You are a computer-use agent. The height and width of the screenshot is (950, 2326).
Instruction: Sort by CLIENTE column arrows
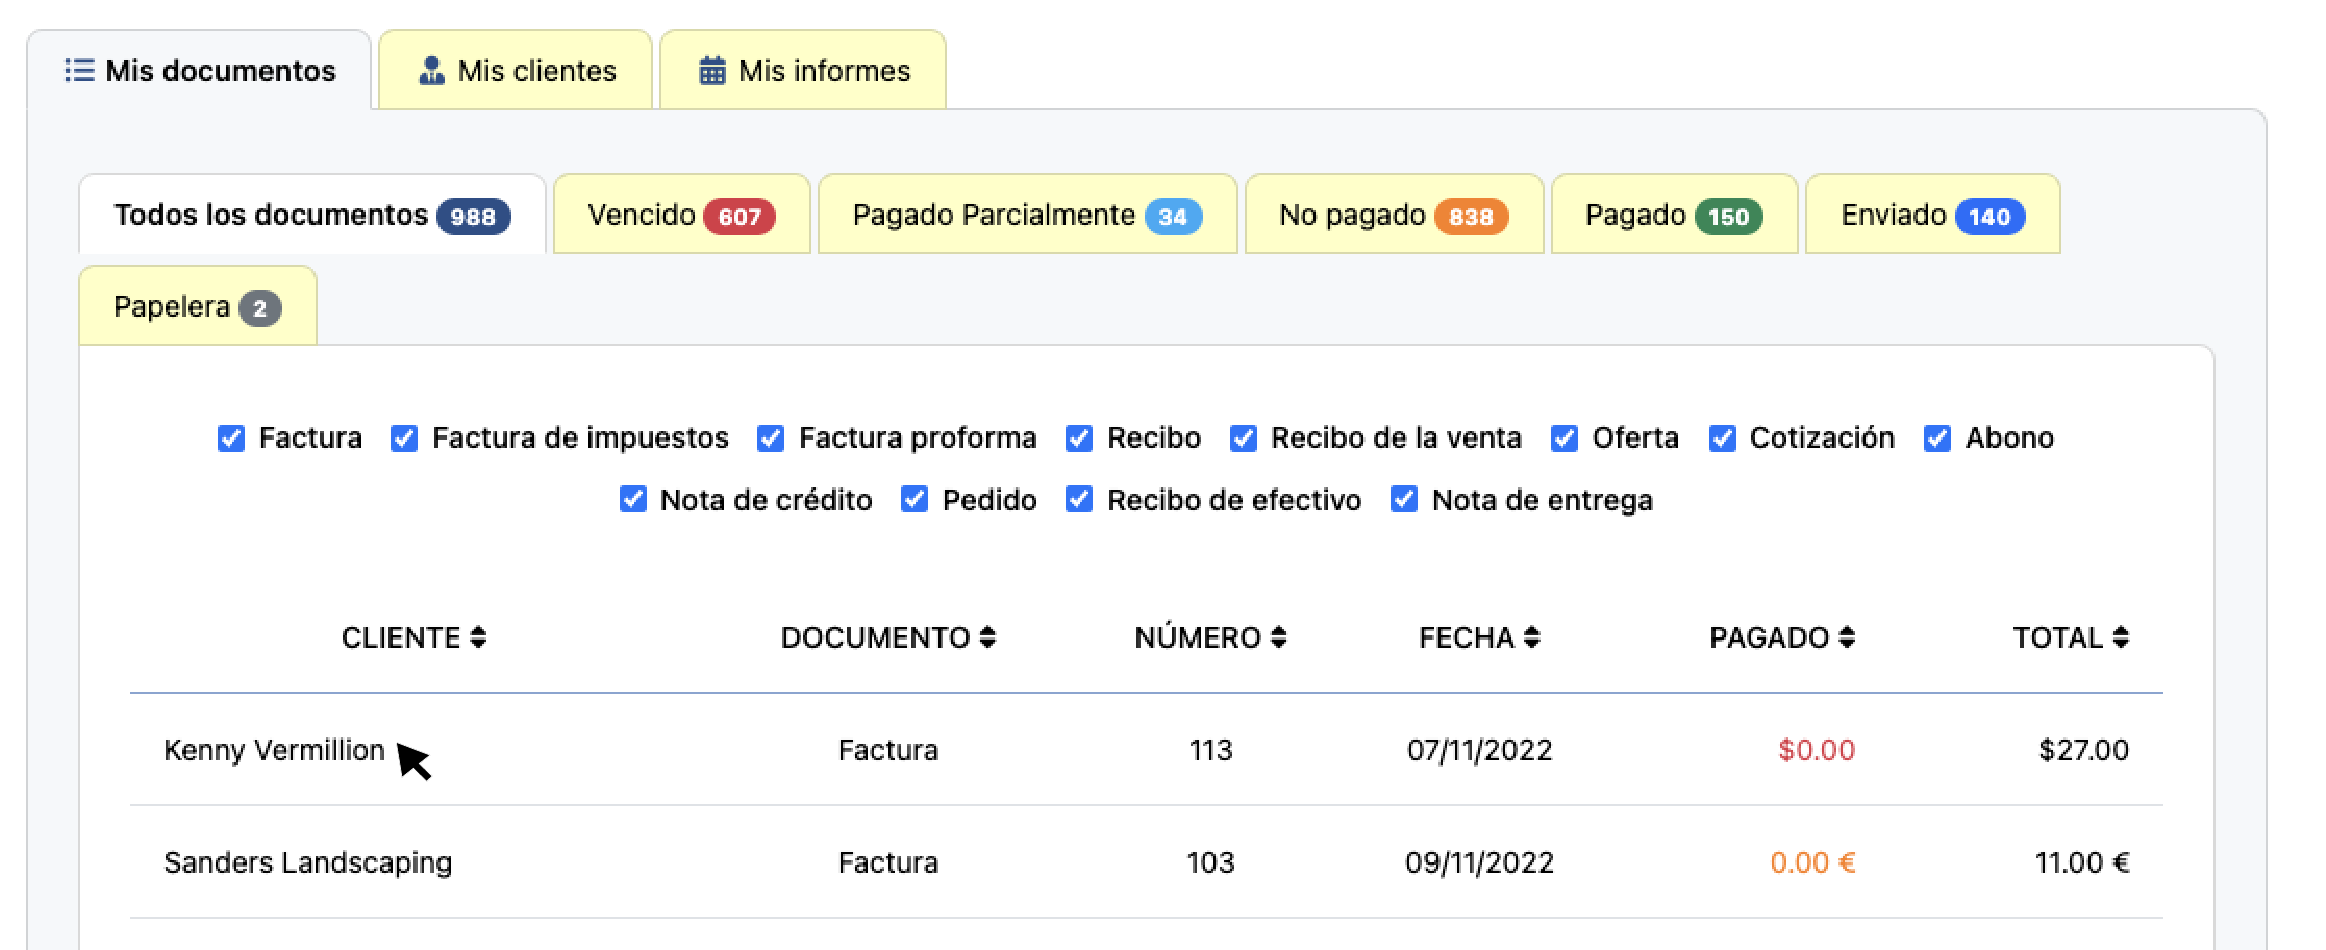[x=478, y=637]
